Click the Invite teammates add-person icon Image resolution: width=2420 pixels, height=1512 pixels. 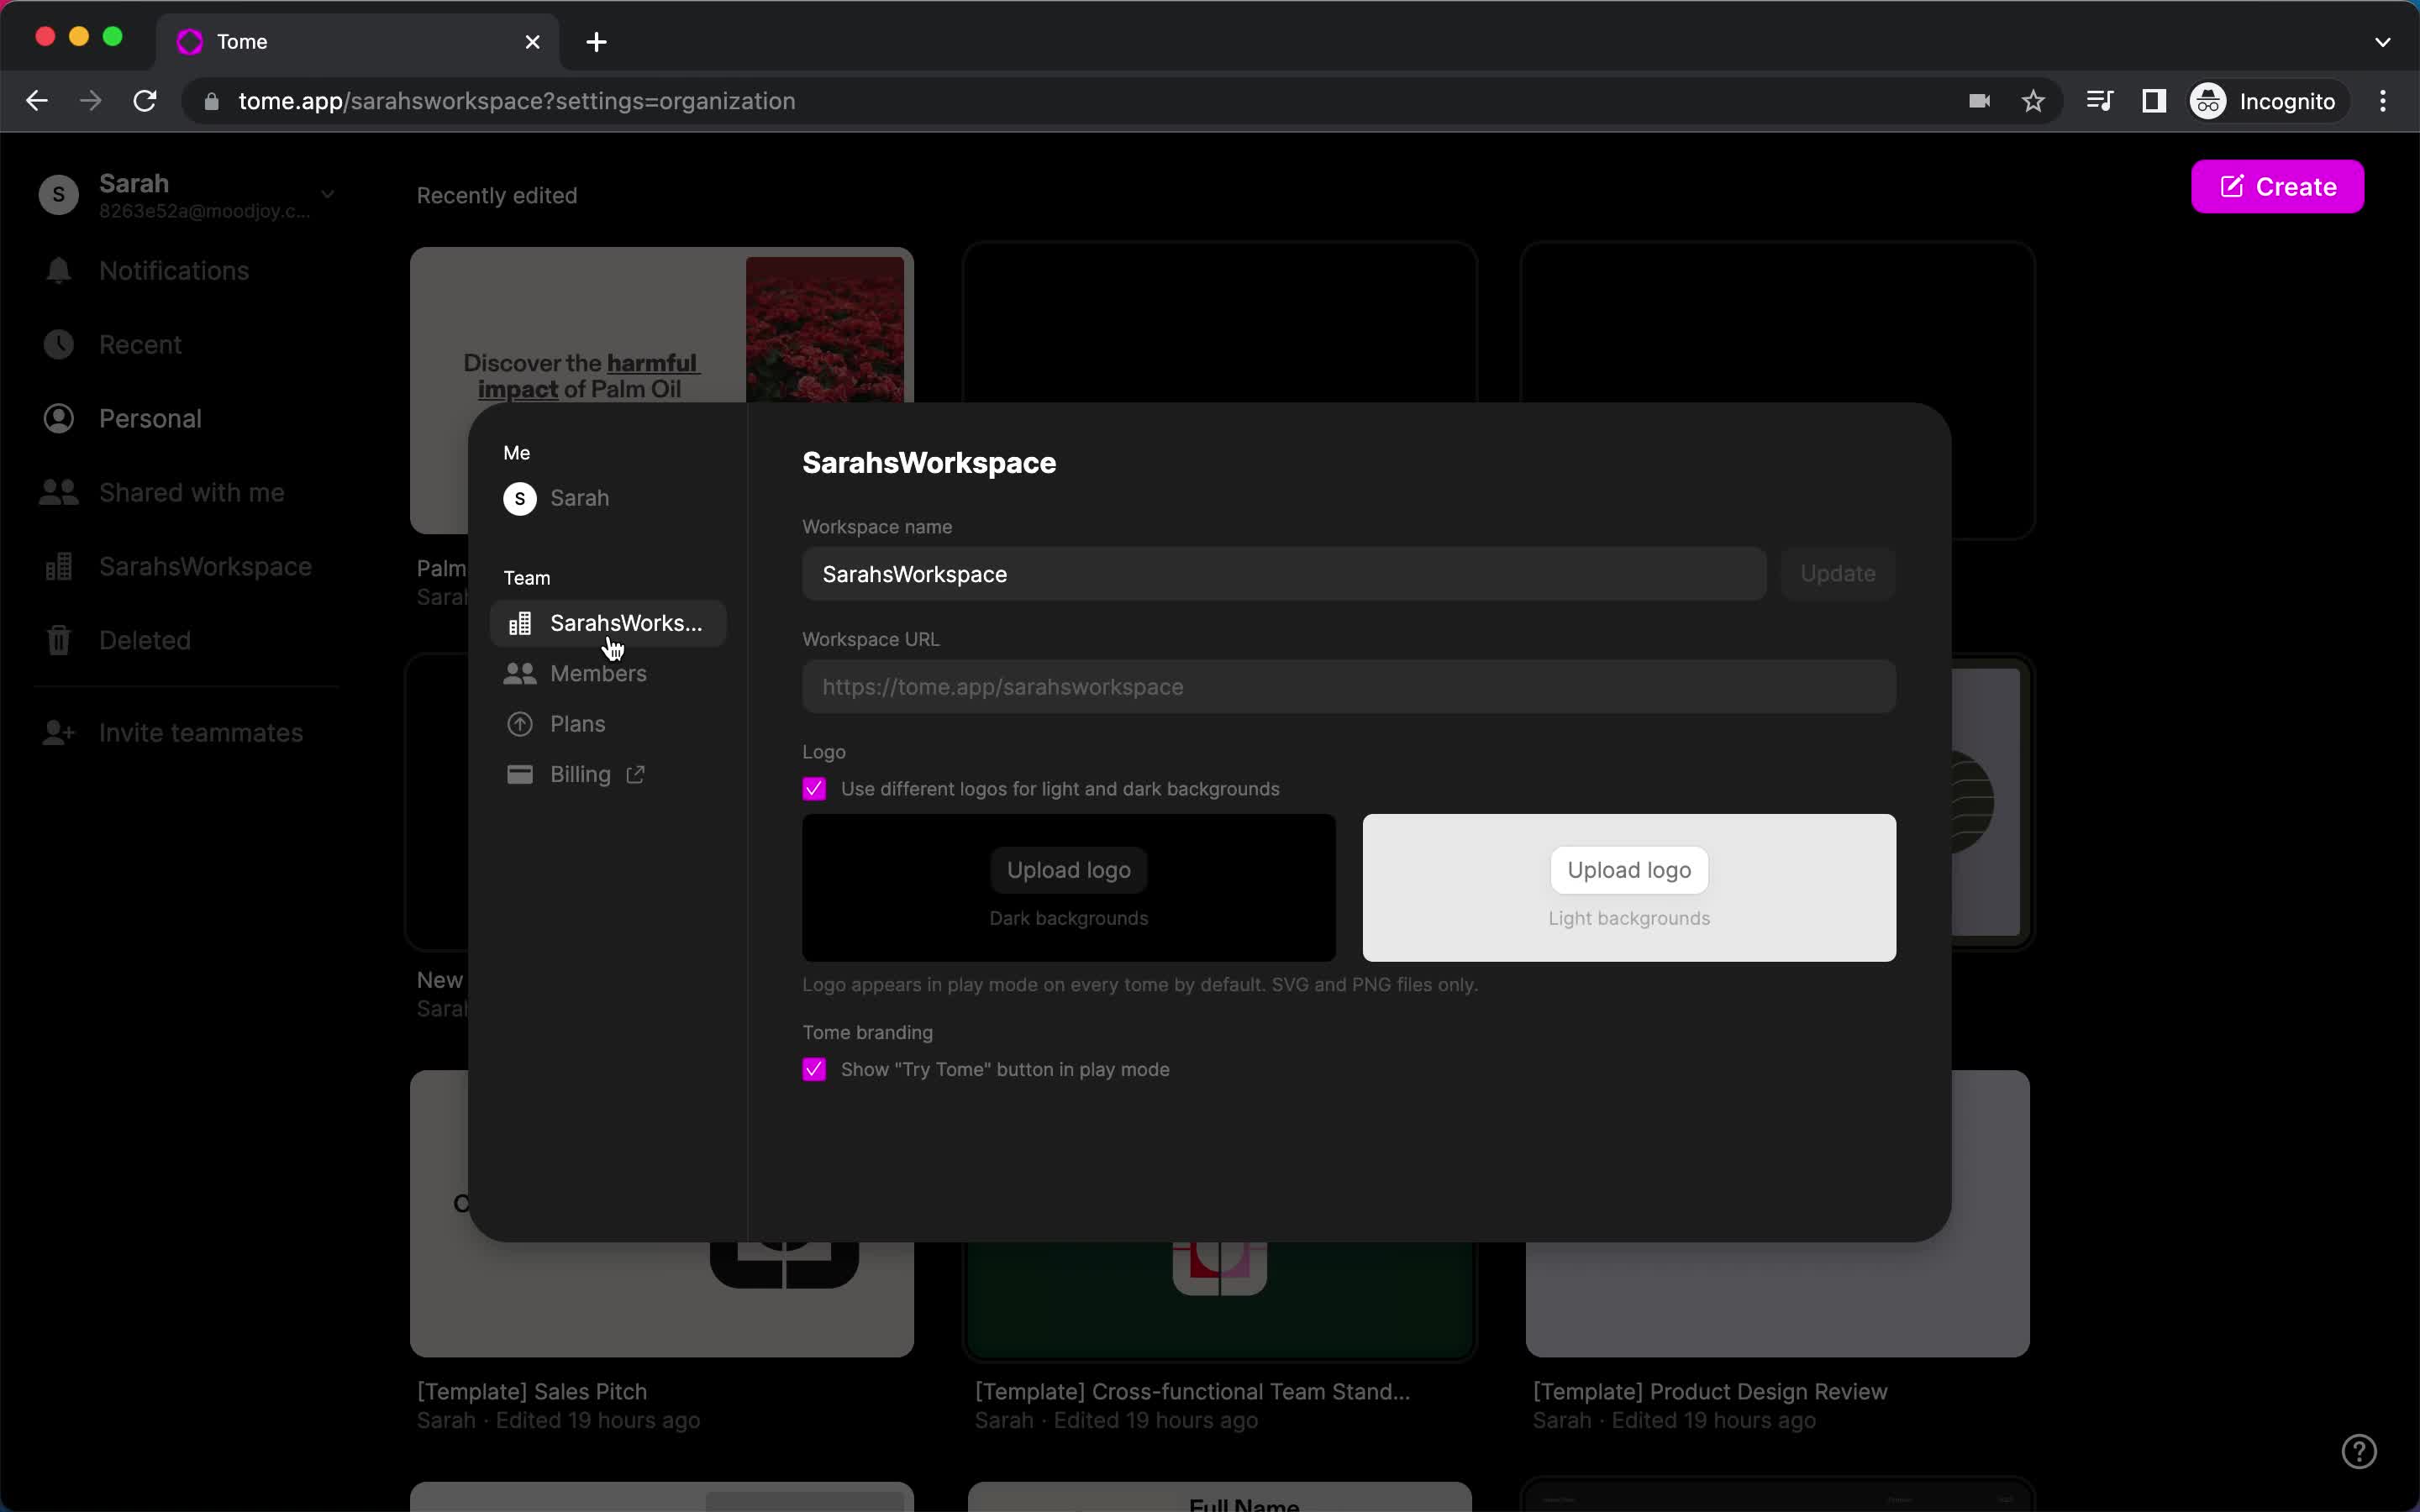(58, 733)
